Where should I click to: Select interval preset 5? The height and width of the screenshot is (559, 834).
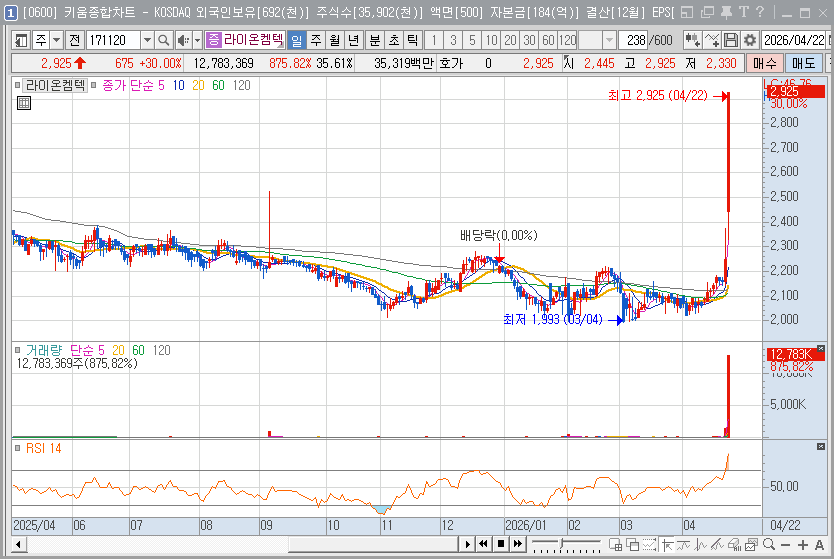pyautogui.click(x=472, y=40)
